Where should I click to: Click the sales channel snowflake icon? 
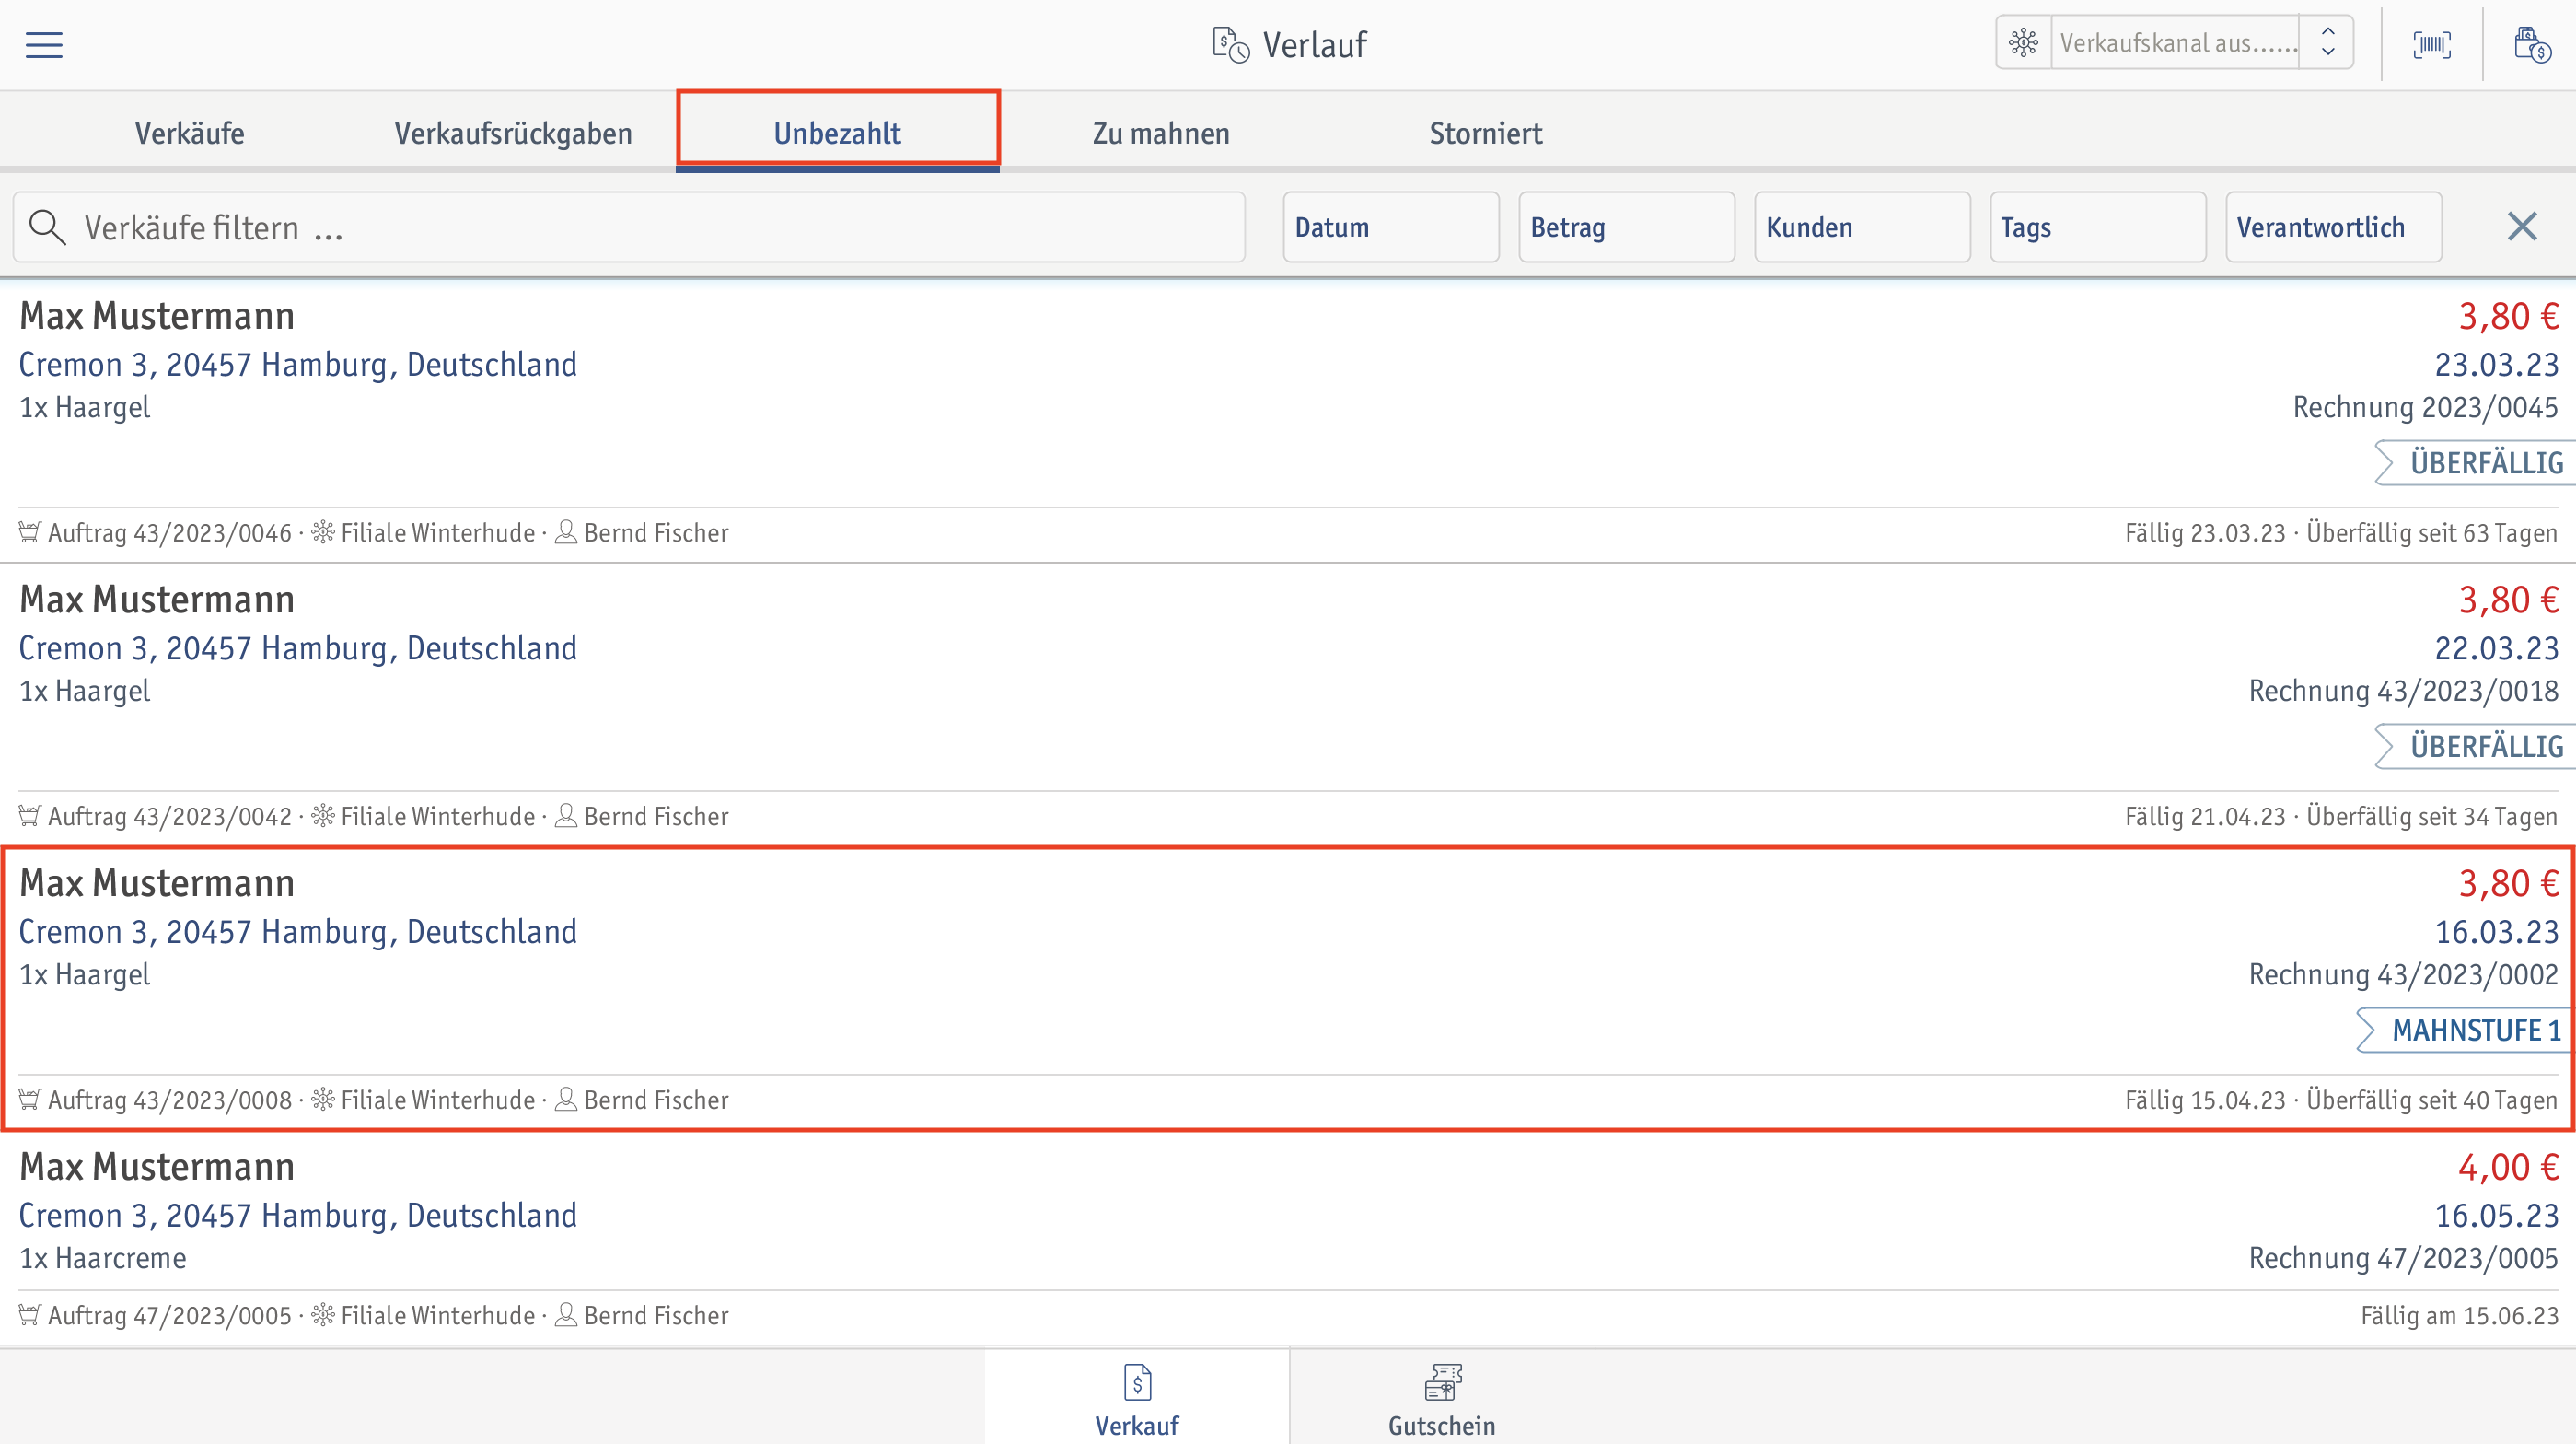point(2023,43)
